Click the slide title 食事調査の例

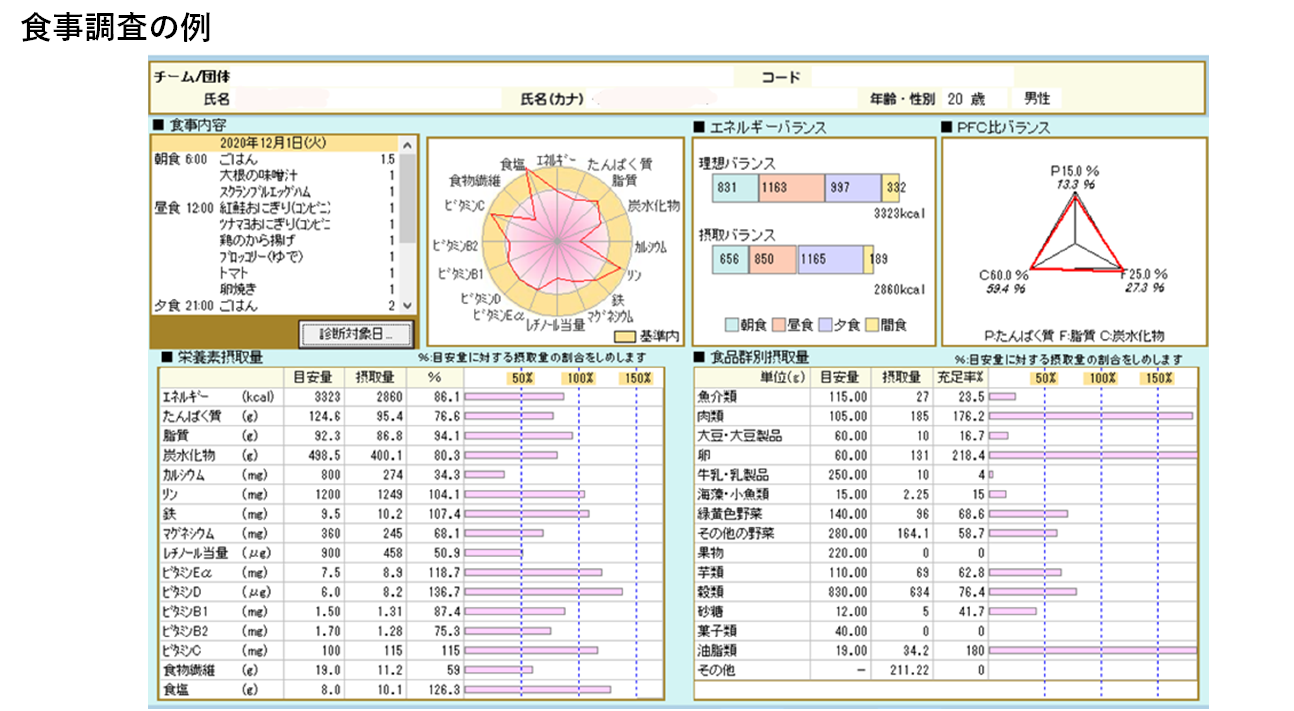click(x=116, y=27)
